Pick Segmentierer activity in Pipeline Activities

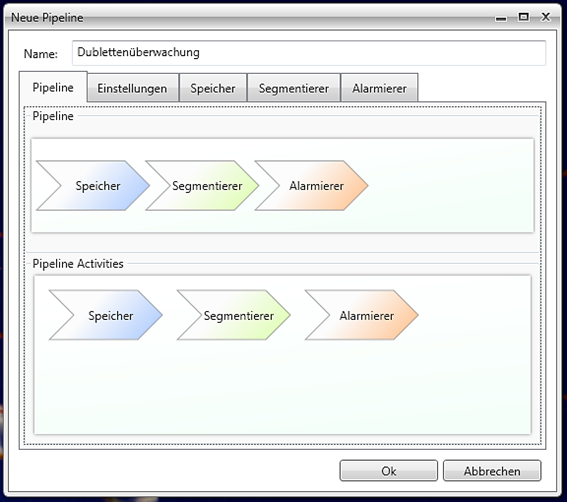[234, 315]
